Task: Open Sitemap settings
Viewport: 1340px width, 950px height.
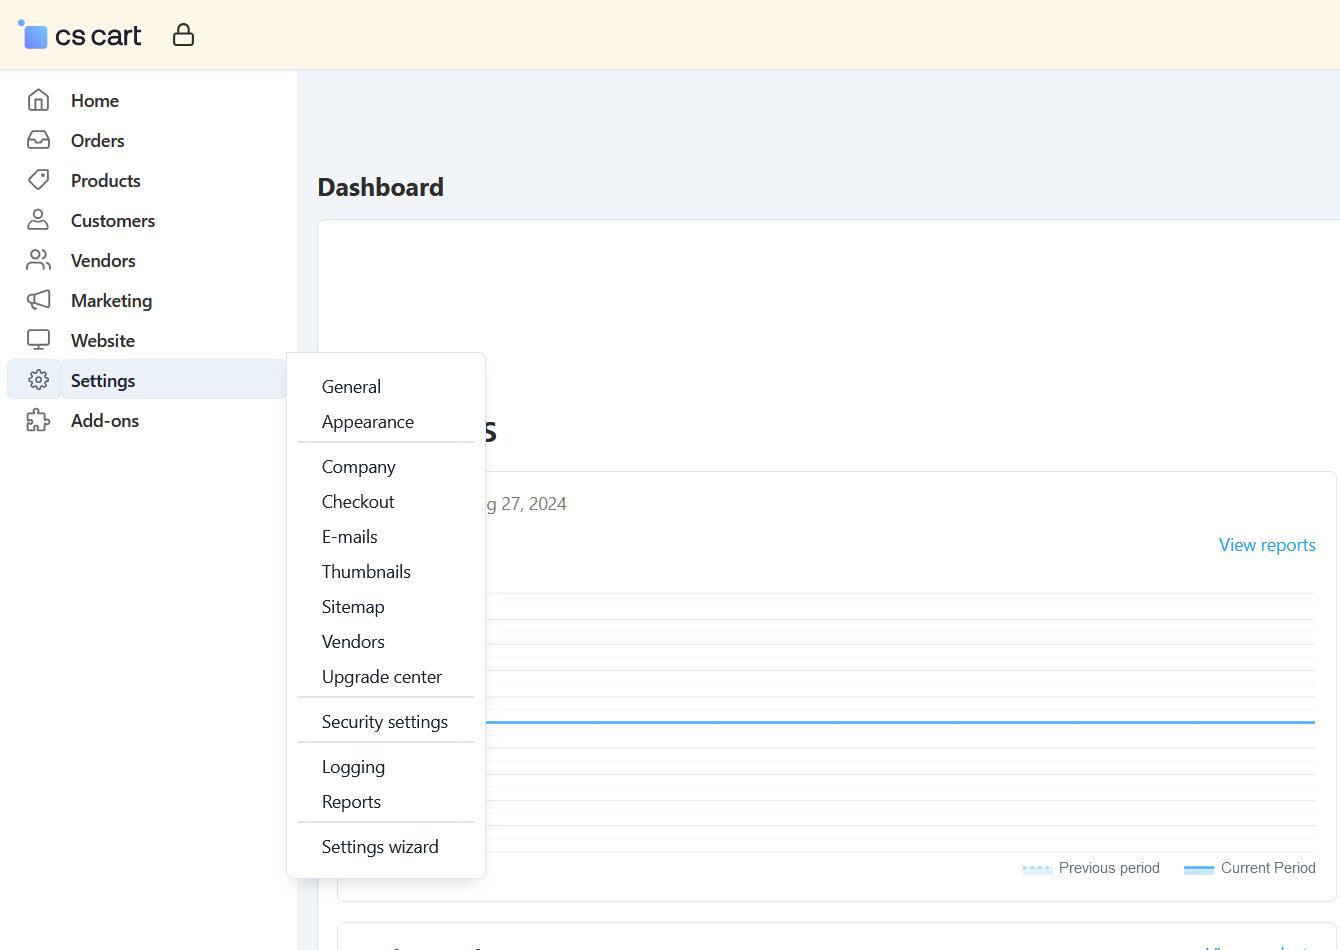Action: pyautogui.click(x=353, y=607)
